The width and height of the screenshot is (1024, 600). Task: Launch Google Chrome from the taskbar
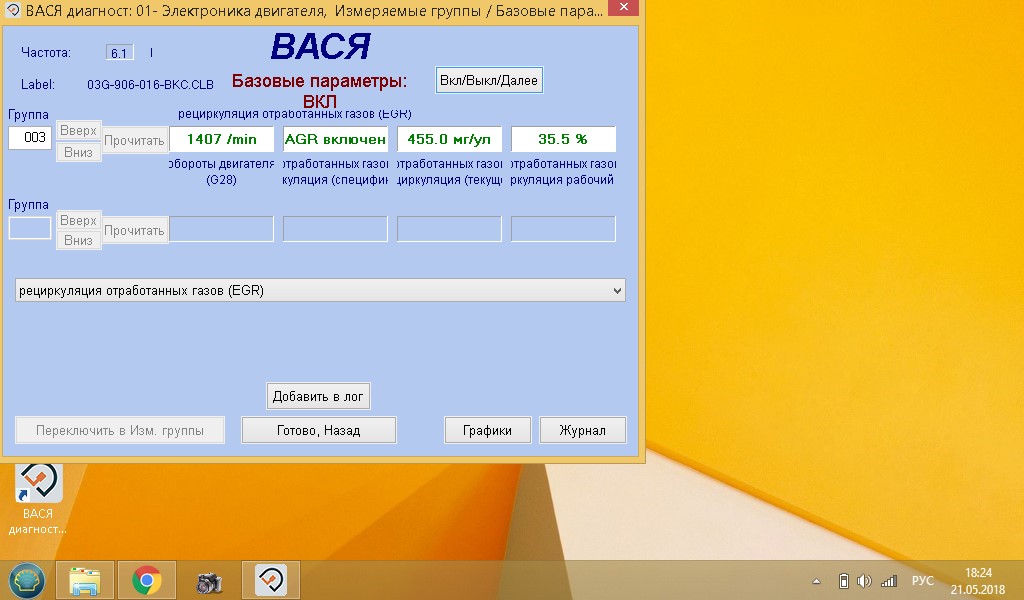pos(146,580)
